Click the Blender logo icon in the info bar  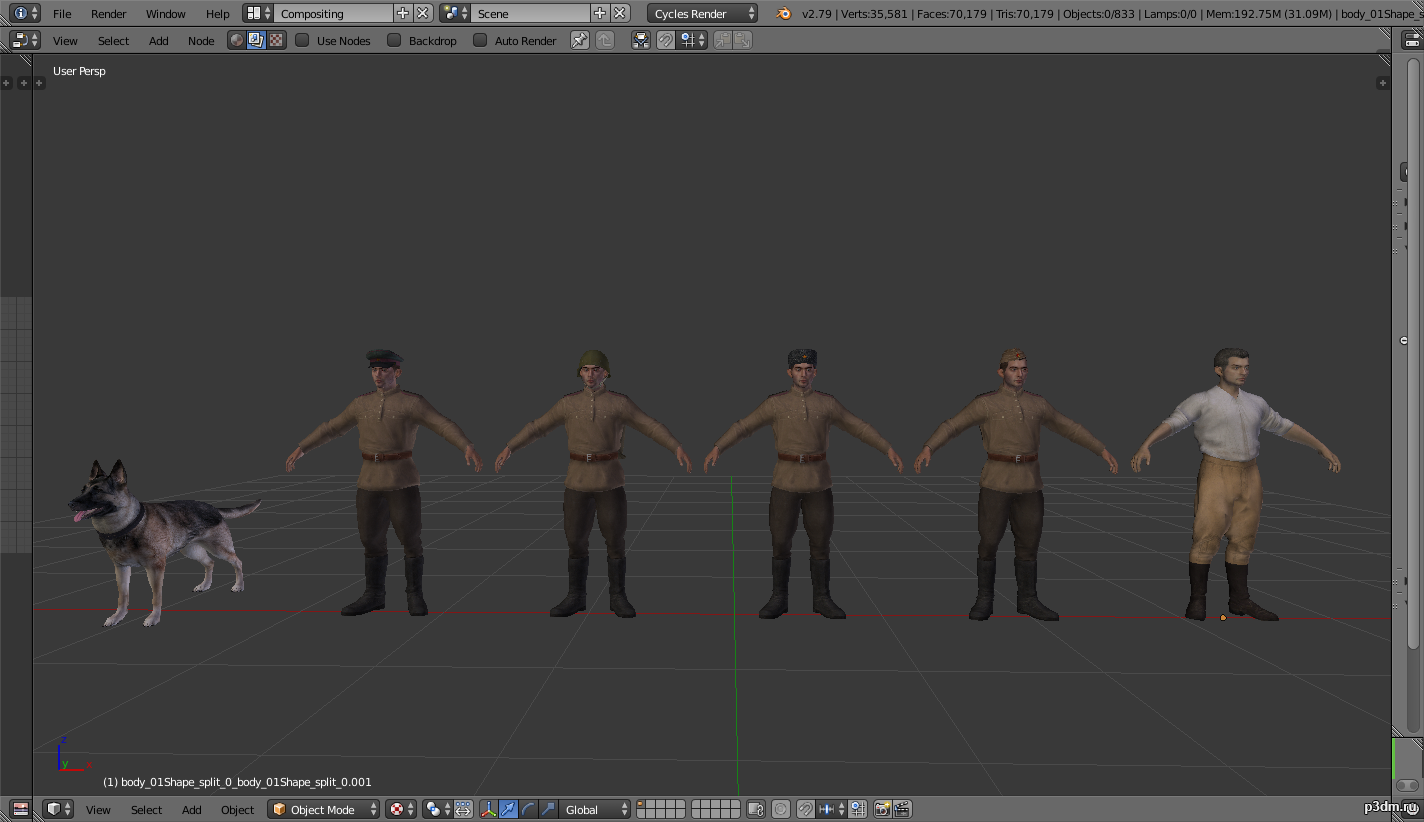tap(784, 14)
